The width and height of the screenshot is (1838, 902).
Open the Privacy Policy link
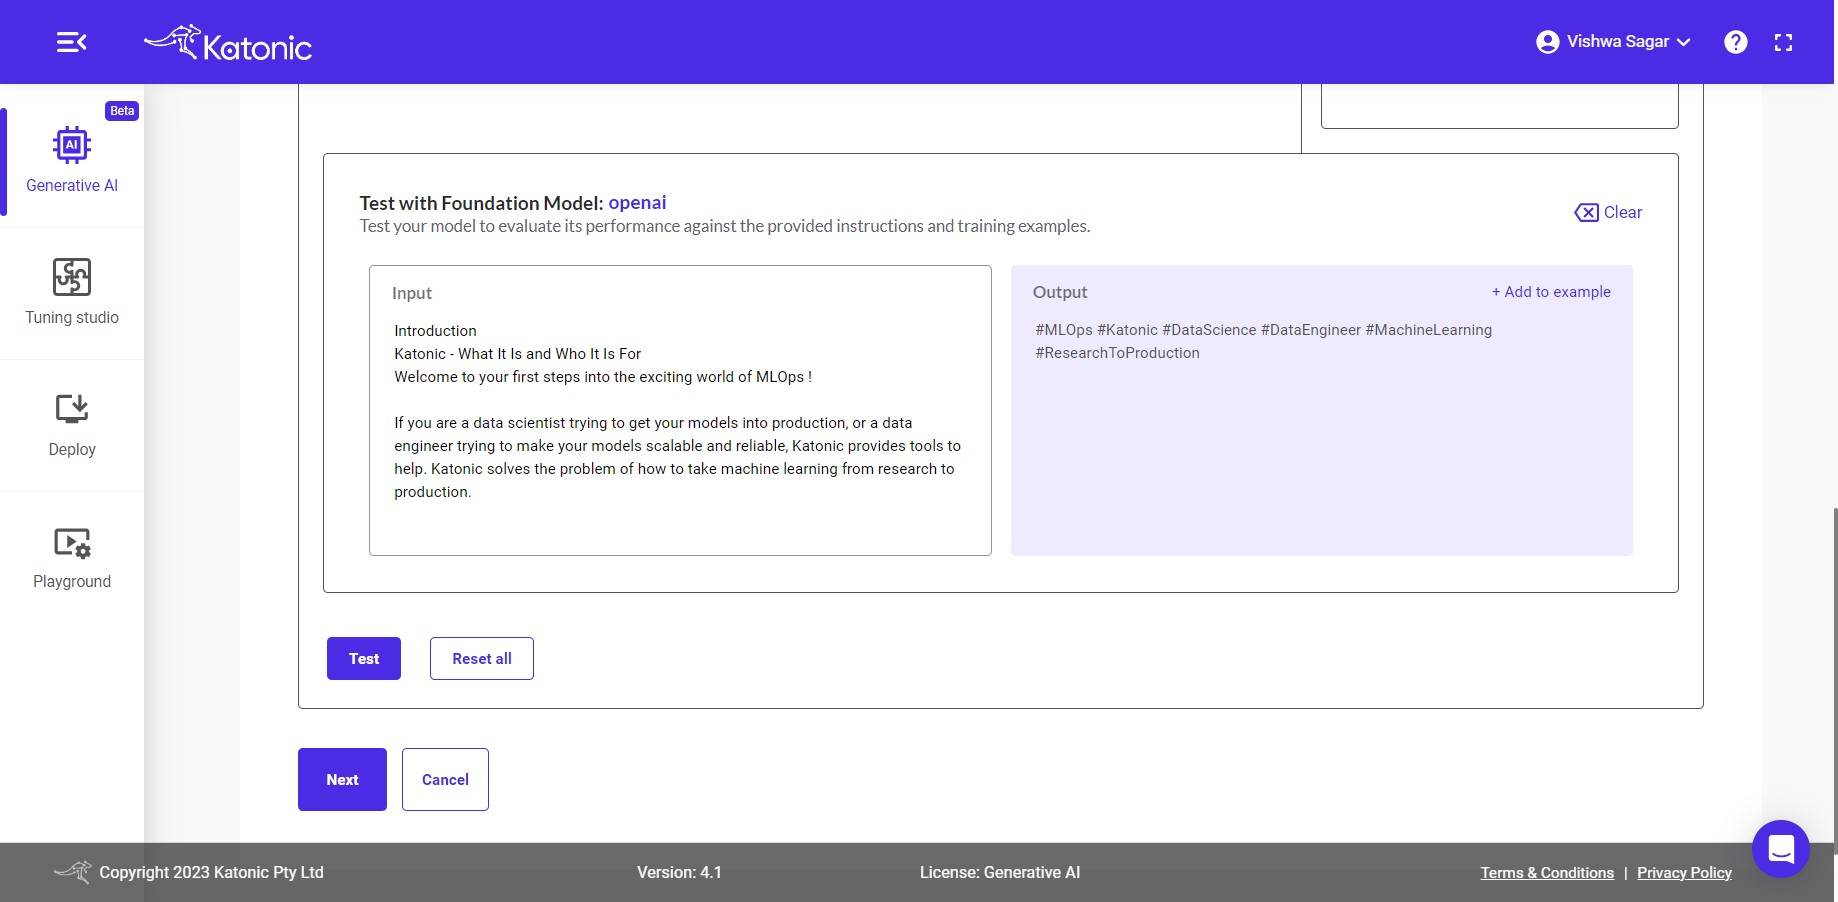click(x=1684, y=873)
